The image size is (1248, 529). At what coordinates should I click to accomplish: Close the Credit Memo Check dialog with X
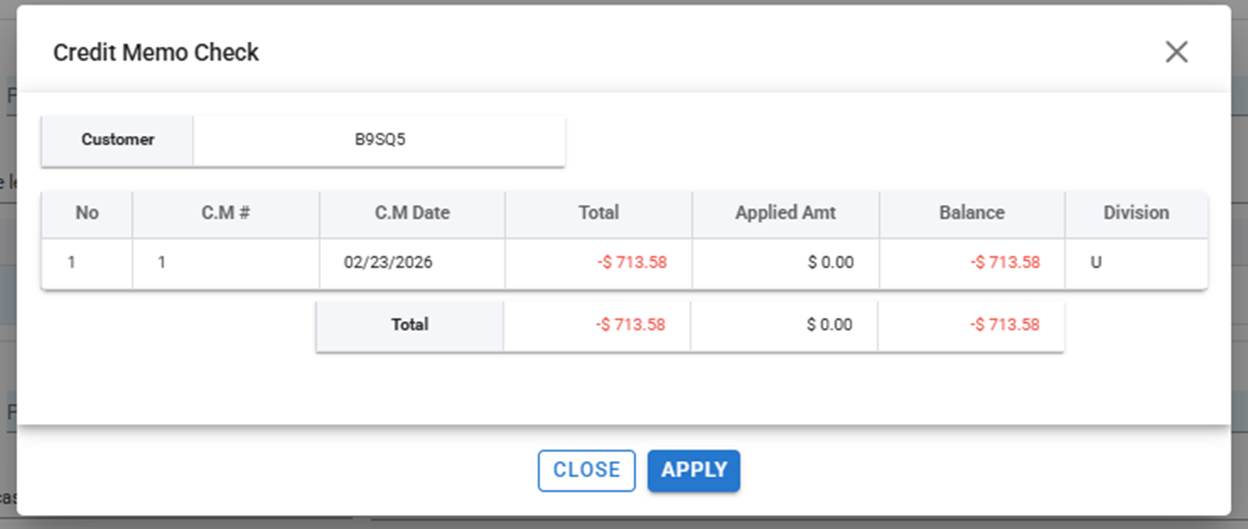1176,52
